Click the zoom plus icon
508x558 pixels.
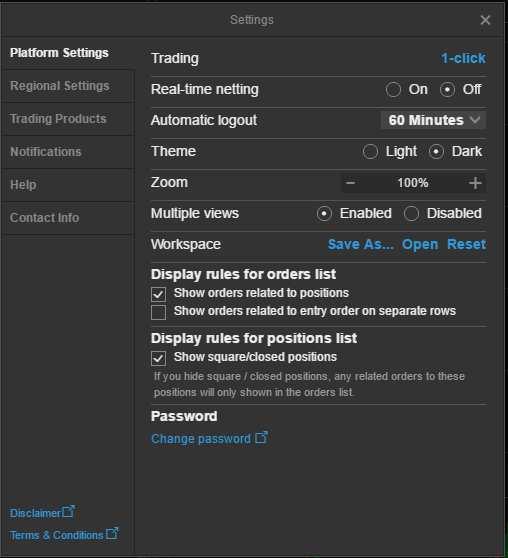click(475, 183)
